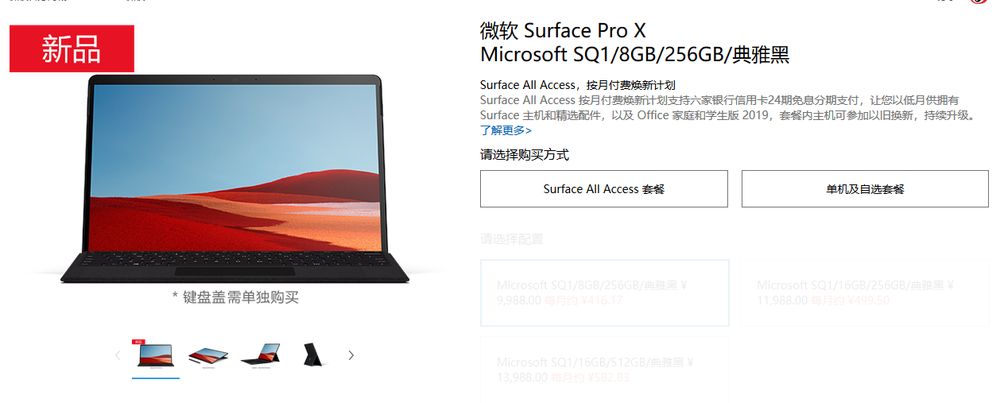The height and width of the screenshot is (403, 1000).
Task: Click the 请选择购买方式 heading
Action: (x=524, y=154)
